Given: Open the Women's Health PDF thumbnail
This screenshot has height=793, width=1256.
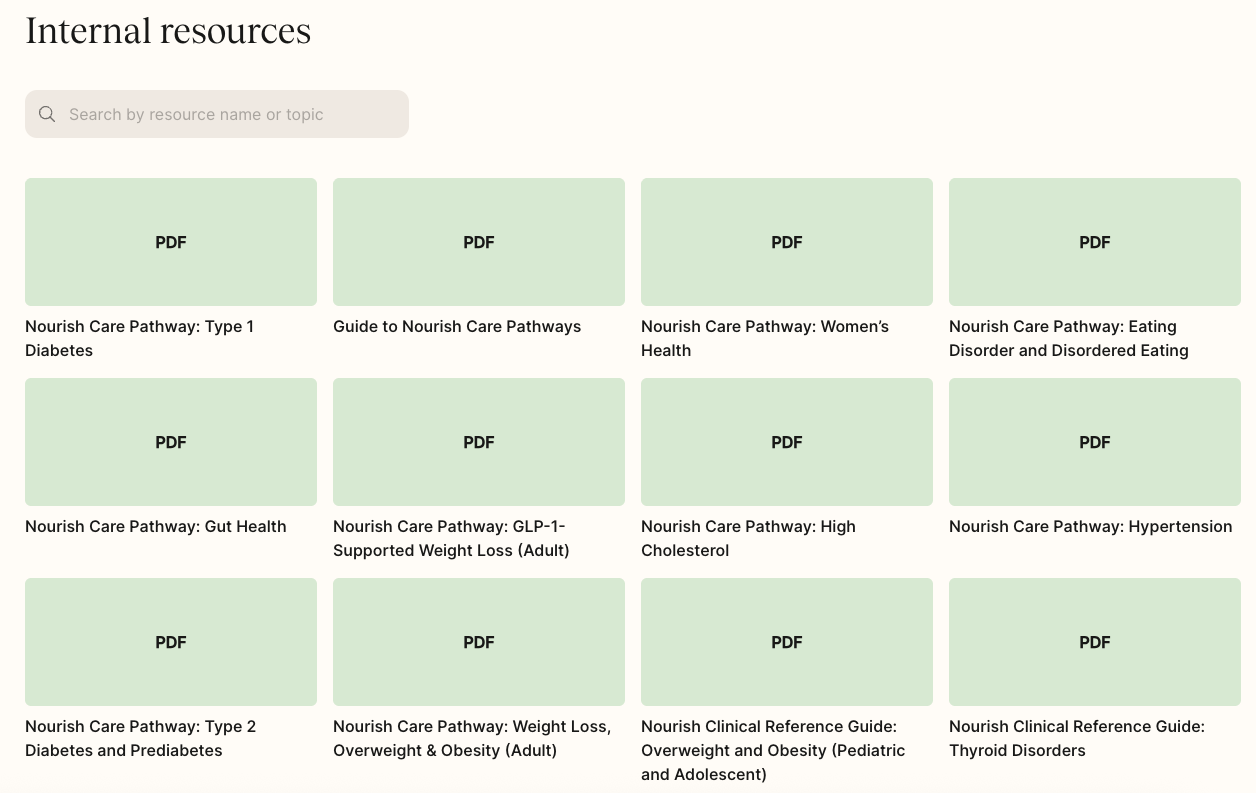Looking at the screenshot, I should (x=787, y=242).
